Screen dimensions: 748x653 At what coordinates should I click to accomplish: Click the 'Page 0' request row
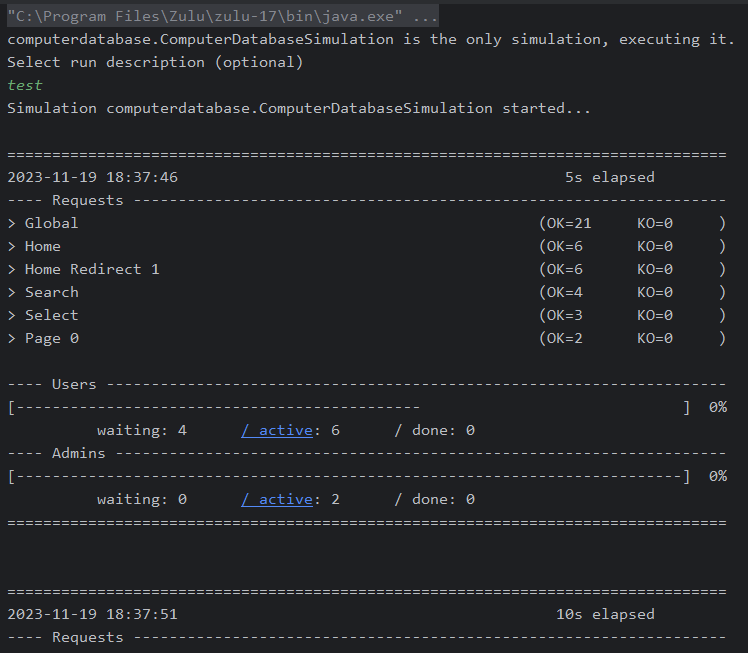[x=366, y=338]
